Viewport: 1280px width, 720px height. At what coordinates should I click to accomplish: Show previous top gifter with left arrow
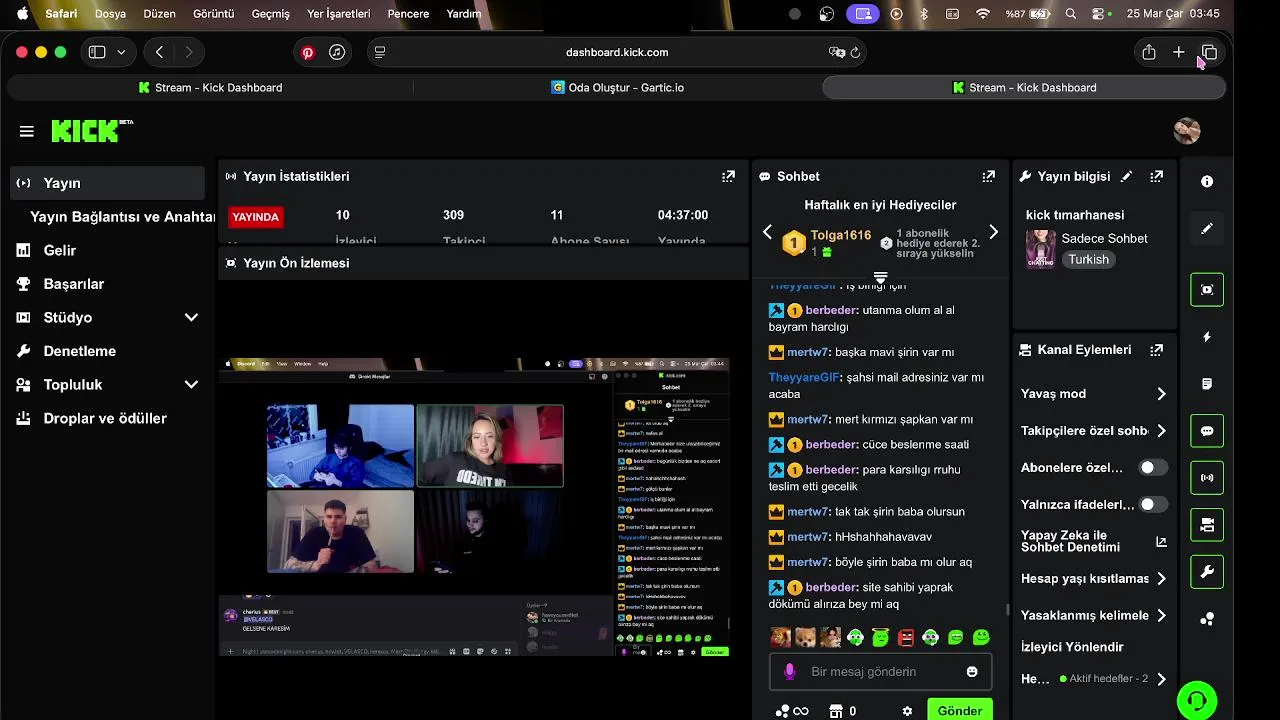(767, 232)
